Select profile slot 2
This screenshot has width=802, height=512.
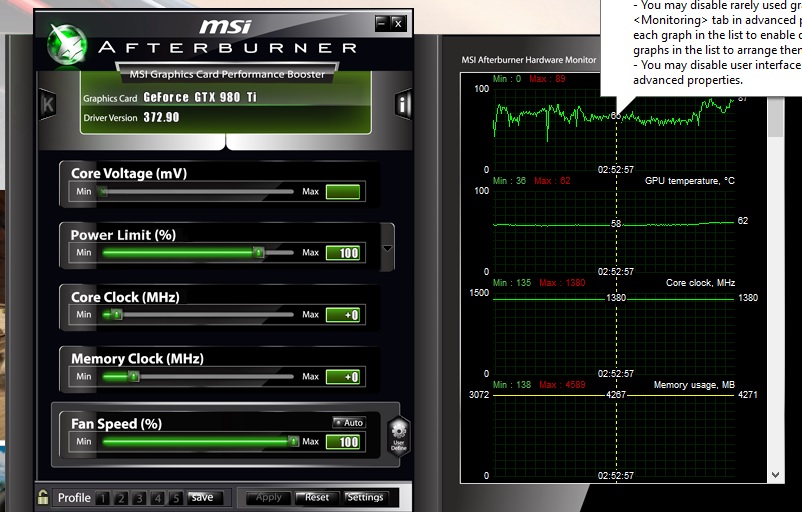(x=121, y=498)
